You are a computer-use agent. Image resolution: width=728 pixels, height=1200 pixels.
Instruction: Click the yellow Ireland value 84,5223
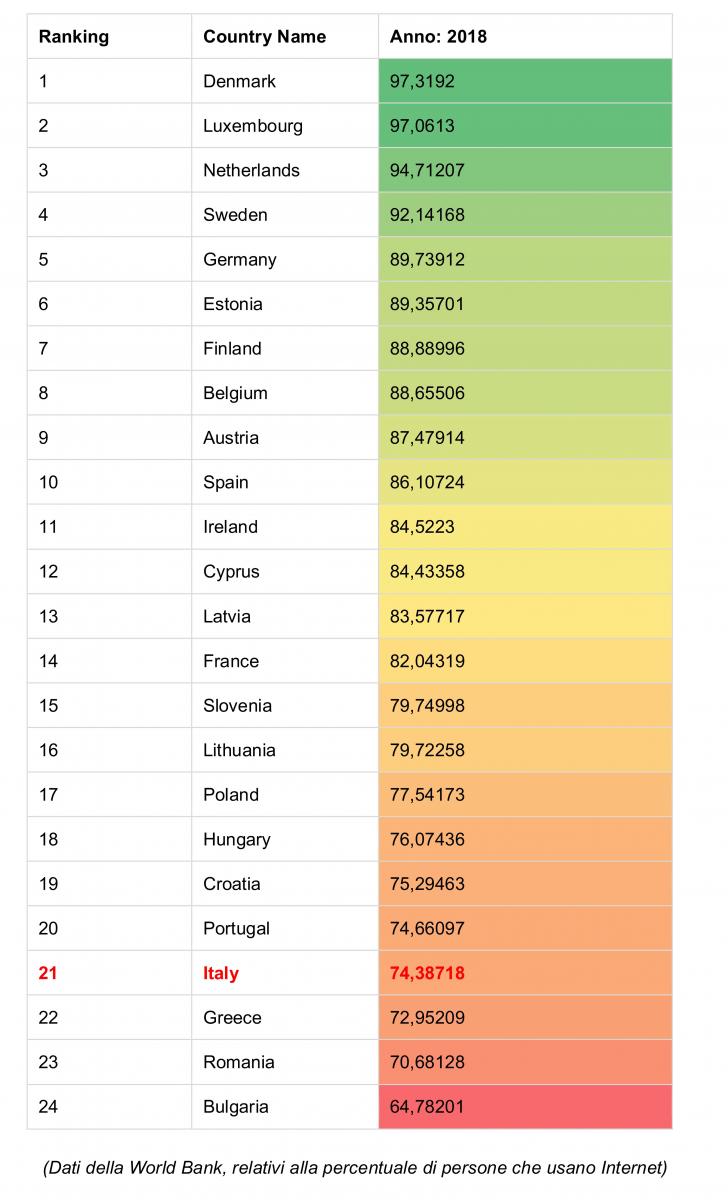[x=525, y=527]
